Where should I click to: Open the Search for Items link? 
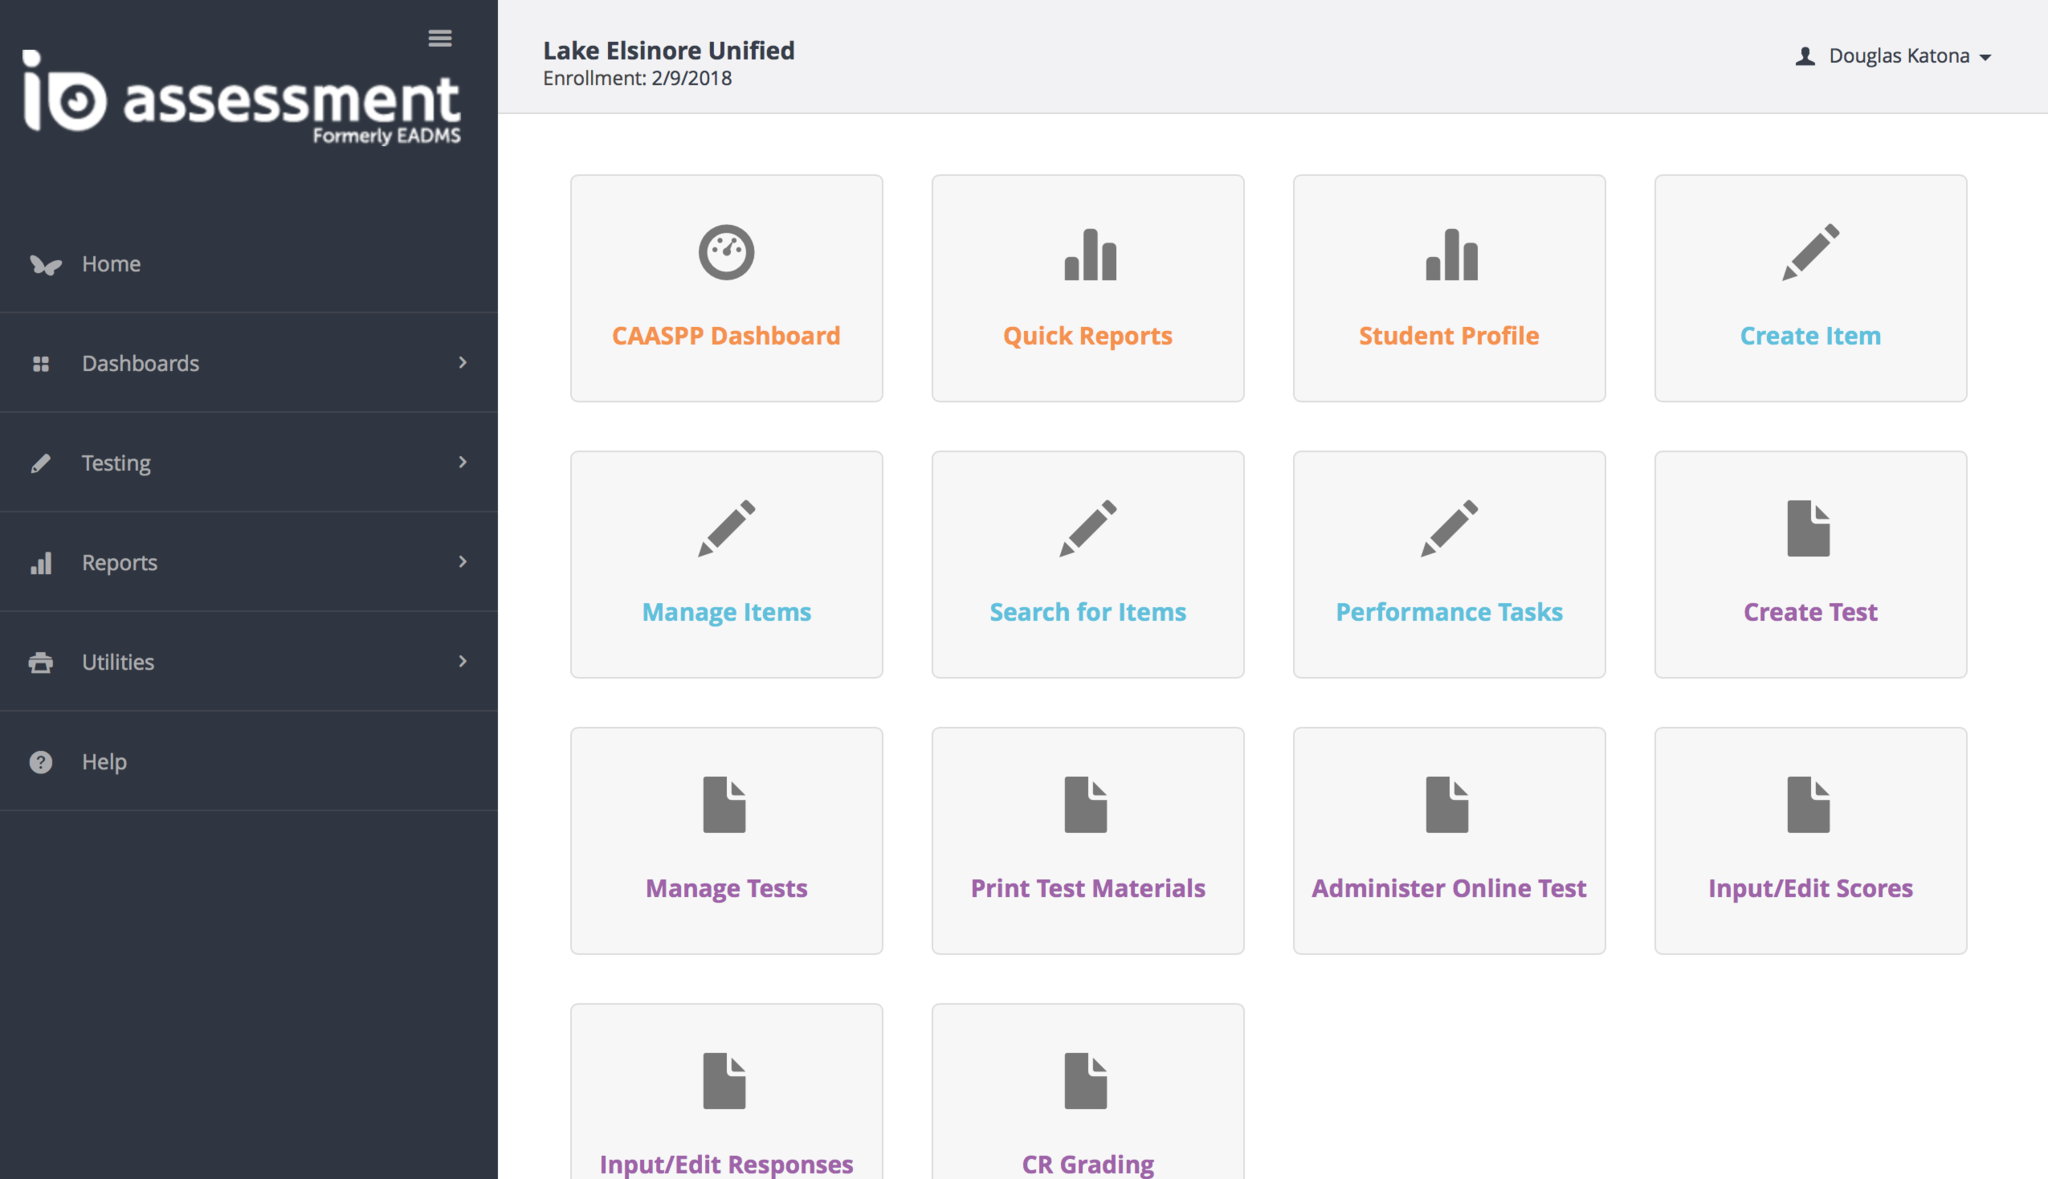click(1087, 612)
